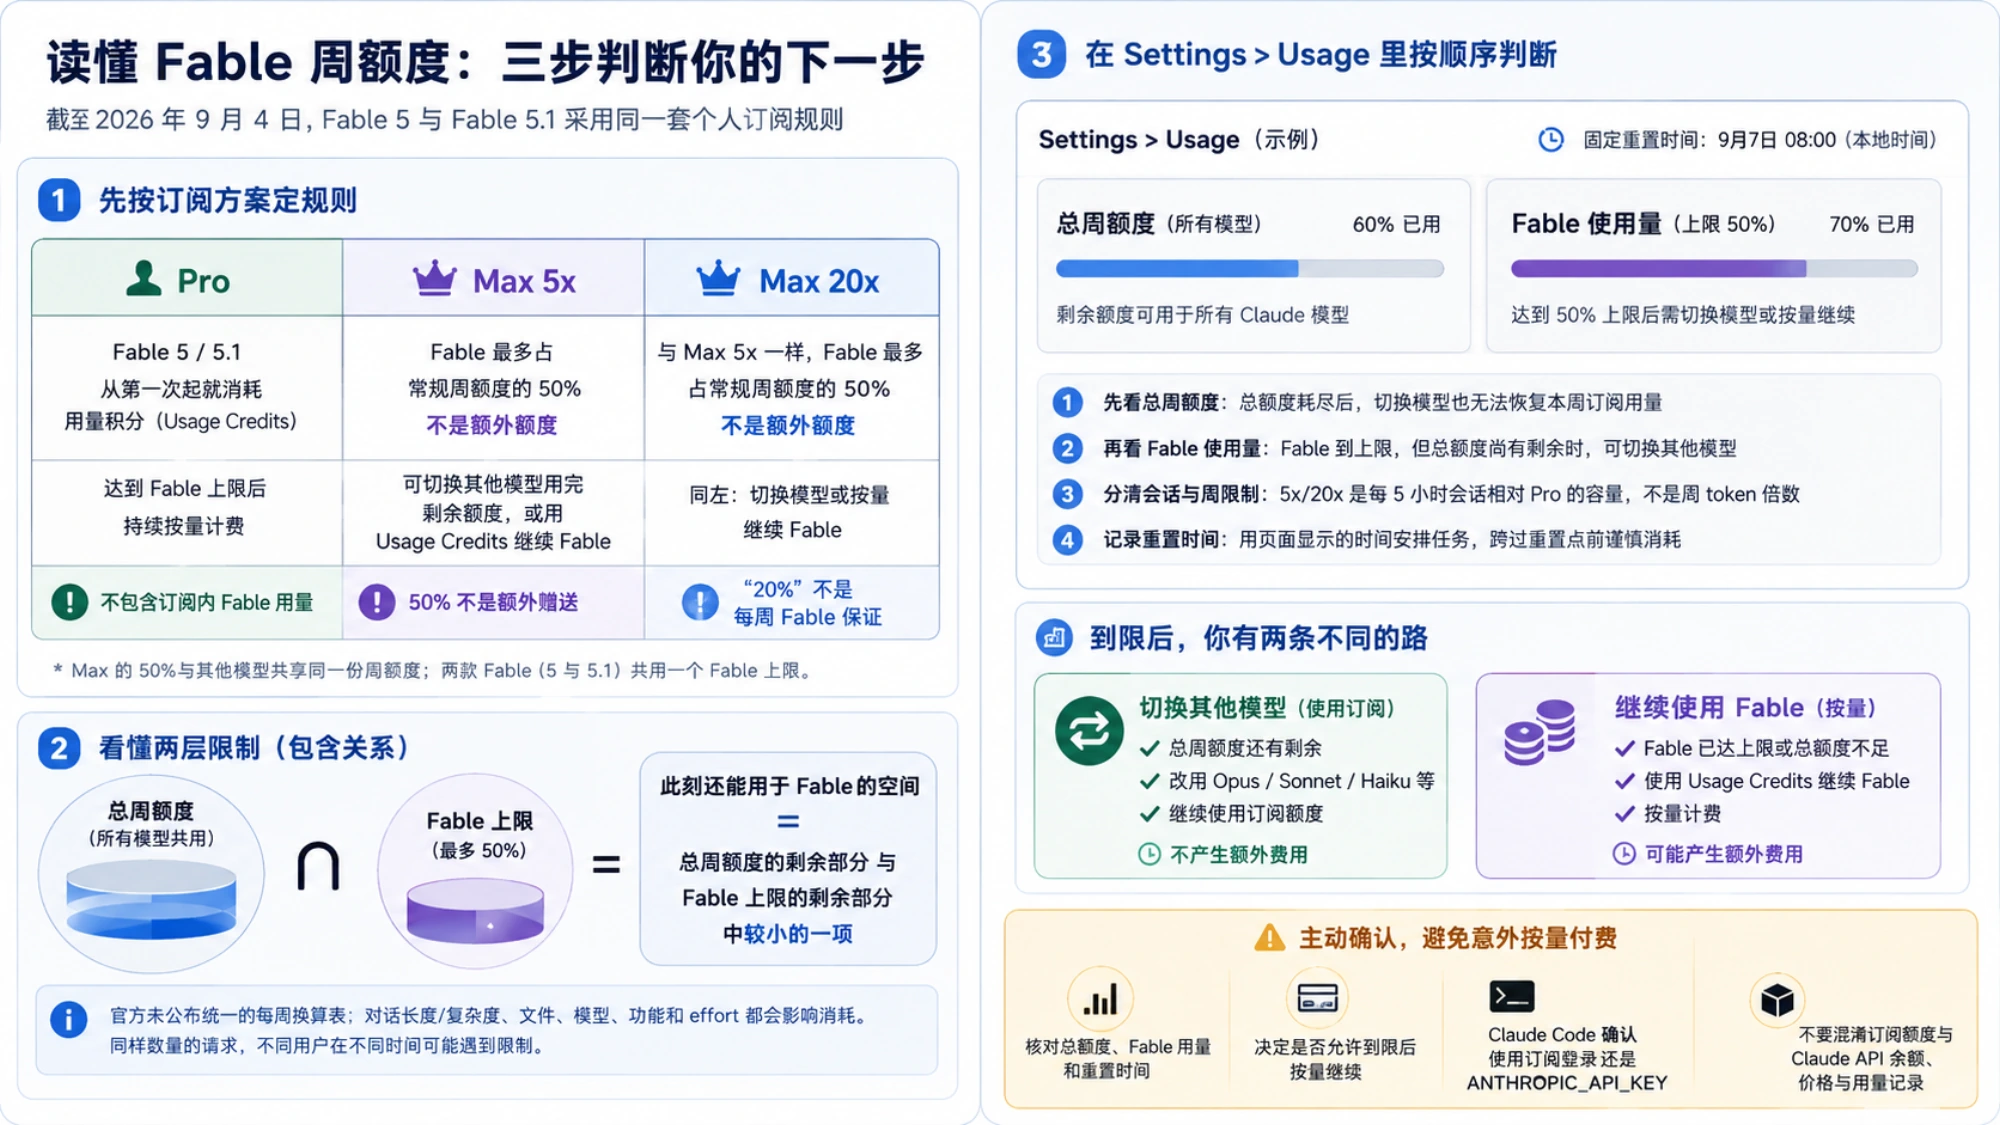The width and height of the screenshot is (2000, 1125).
Task: Click the purple coin stack icon
Action: [1540, 733]
